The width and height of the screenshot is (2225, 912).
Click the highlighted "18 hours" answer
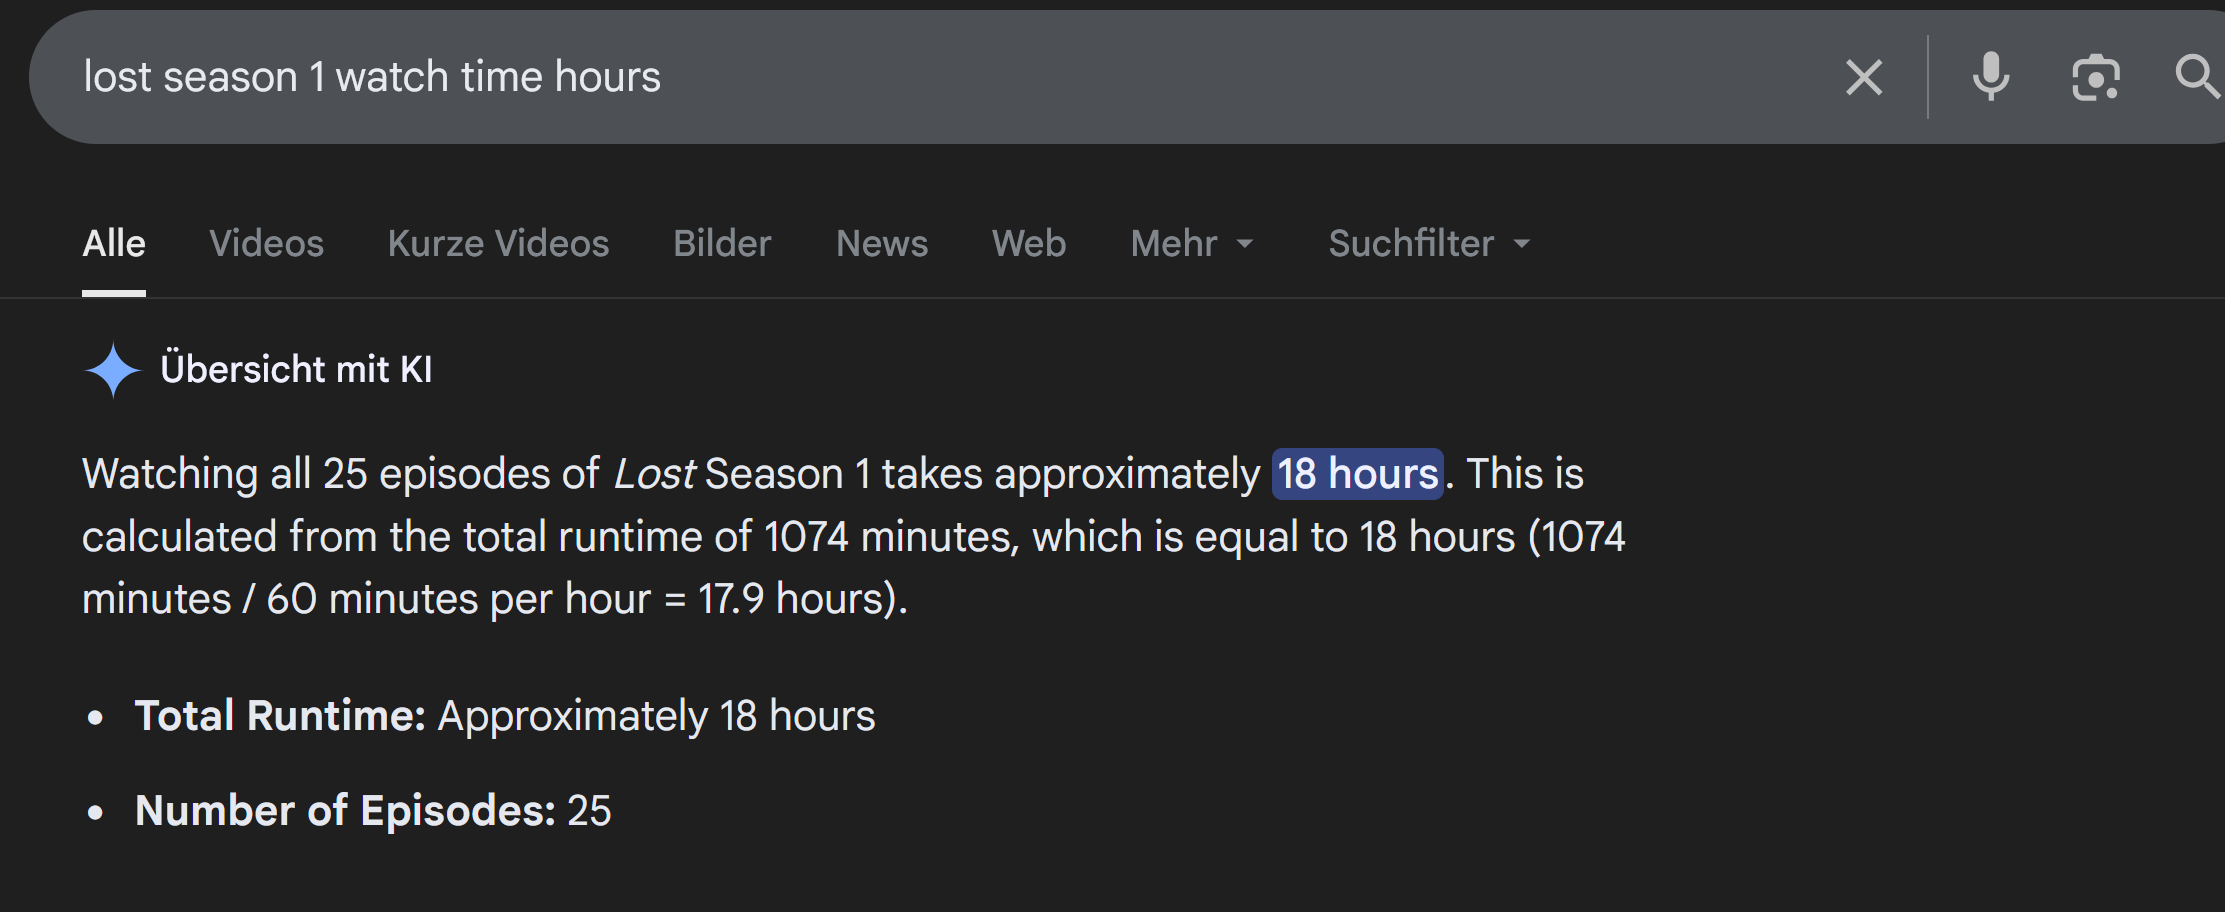pyautogui.click(x=1357, y=474)
